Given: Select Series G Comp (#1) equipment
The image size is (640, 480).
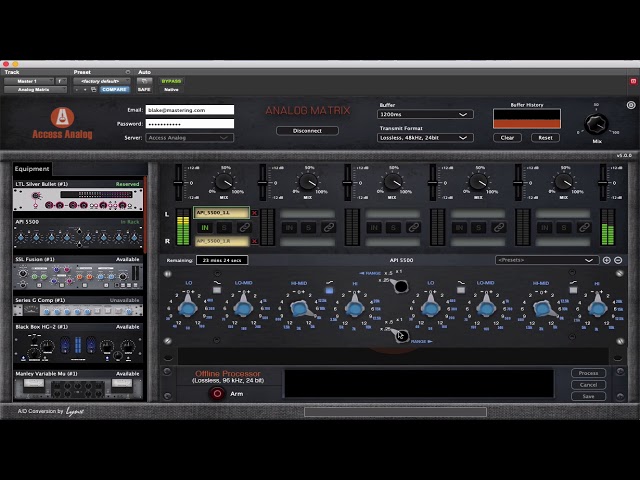Looking at the screenshot, I should 78,307.
